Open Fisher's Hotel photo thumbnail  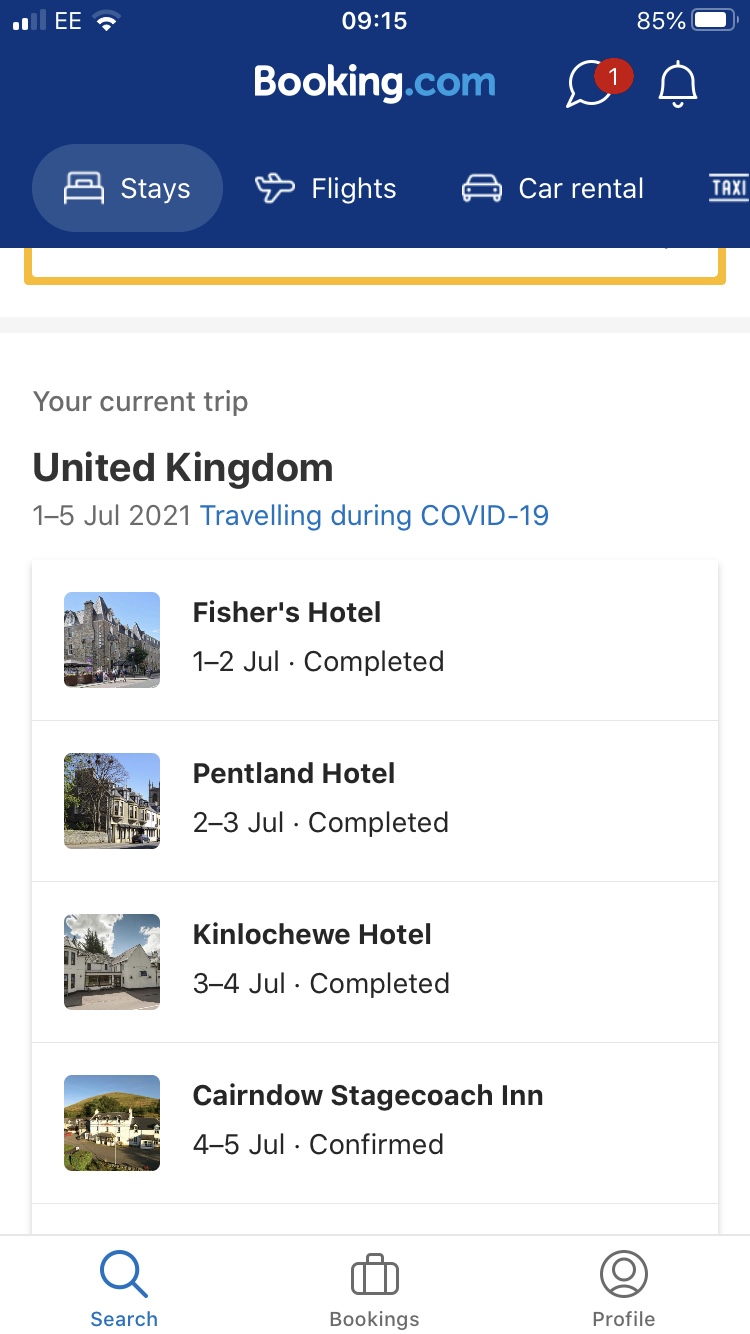[x=112, y=640]
